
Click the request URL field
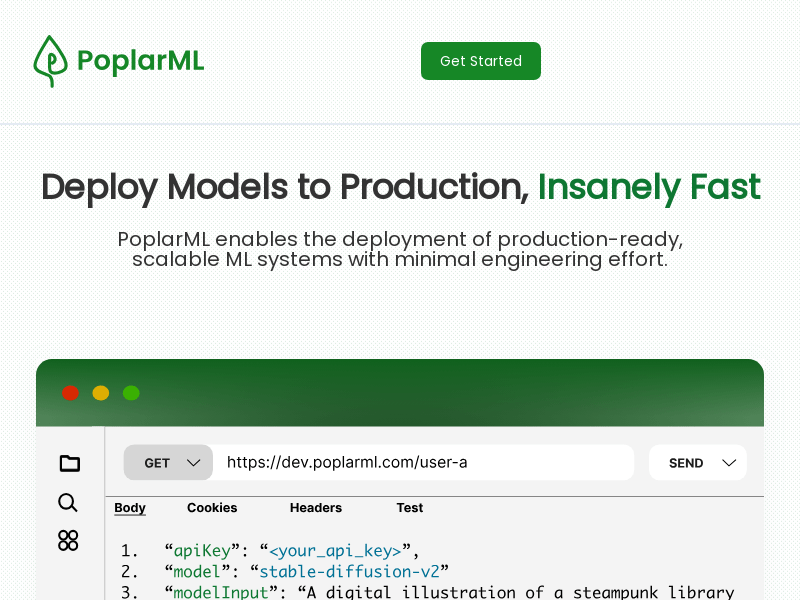click(423, 462)
